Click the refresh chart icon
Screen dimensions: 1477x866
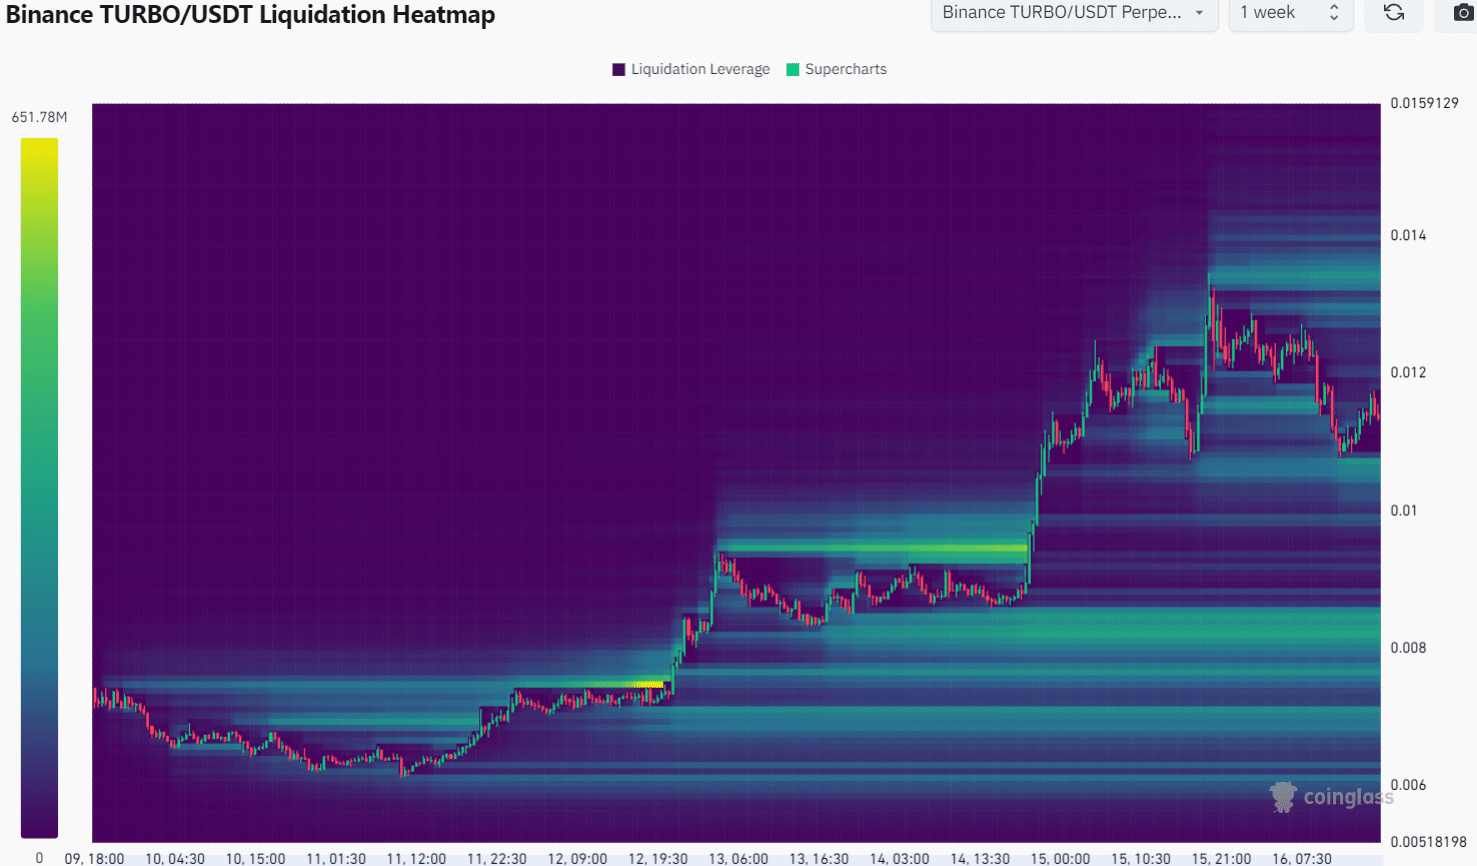[1394, 13]
